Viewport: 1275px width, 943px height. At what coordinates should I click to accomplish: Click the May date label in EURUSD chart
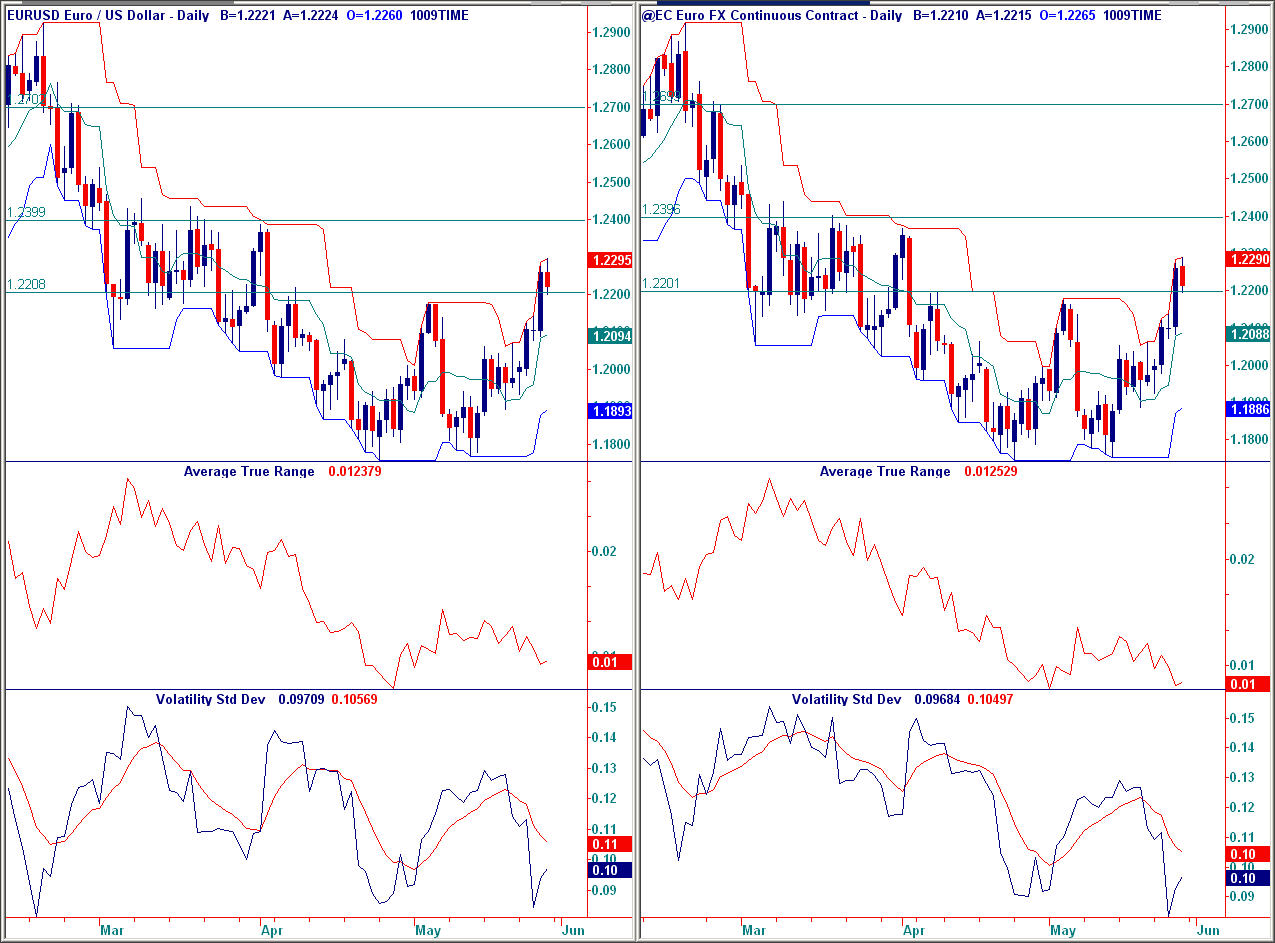point(428,930)
